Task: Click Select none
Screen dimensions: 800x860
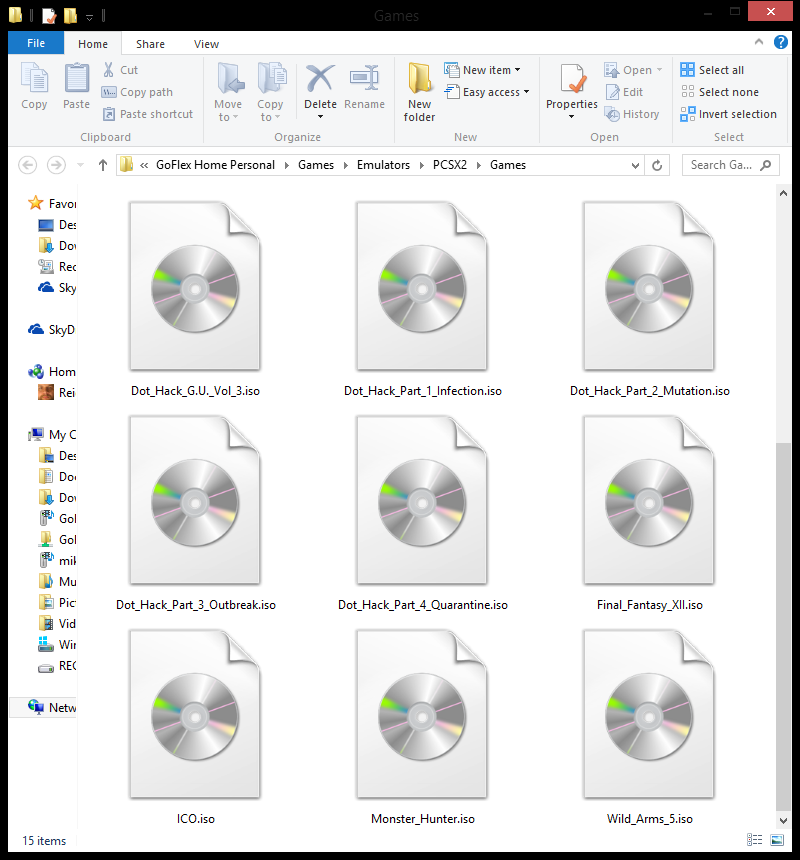Action: pos(720,92)
